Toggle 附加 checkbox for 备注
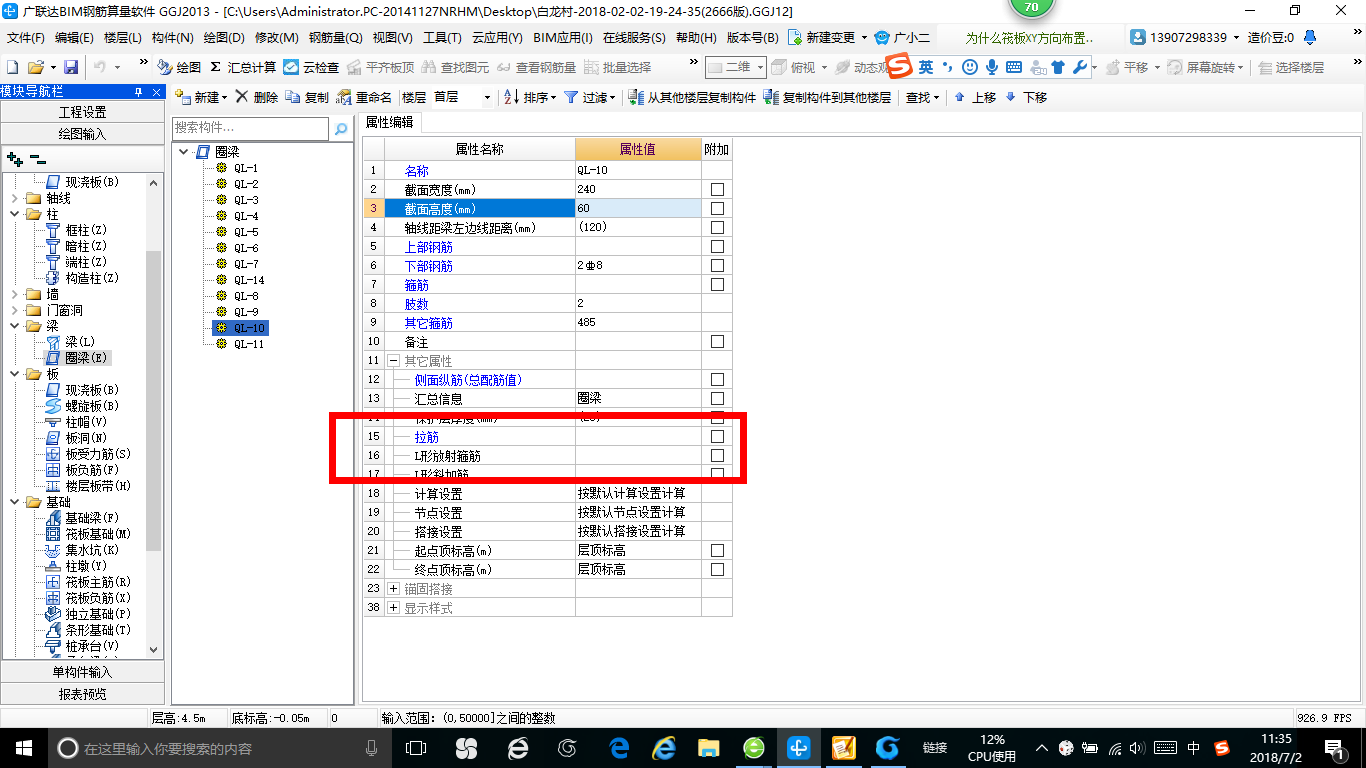1366x768 pixels. [717, 342]
